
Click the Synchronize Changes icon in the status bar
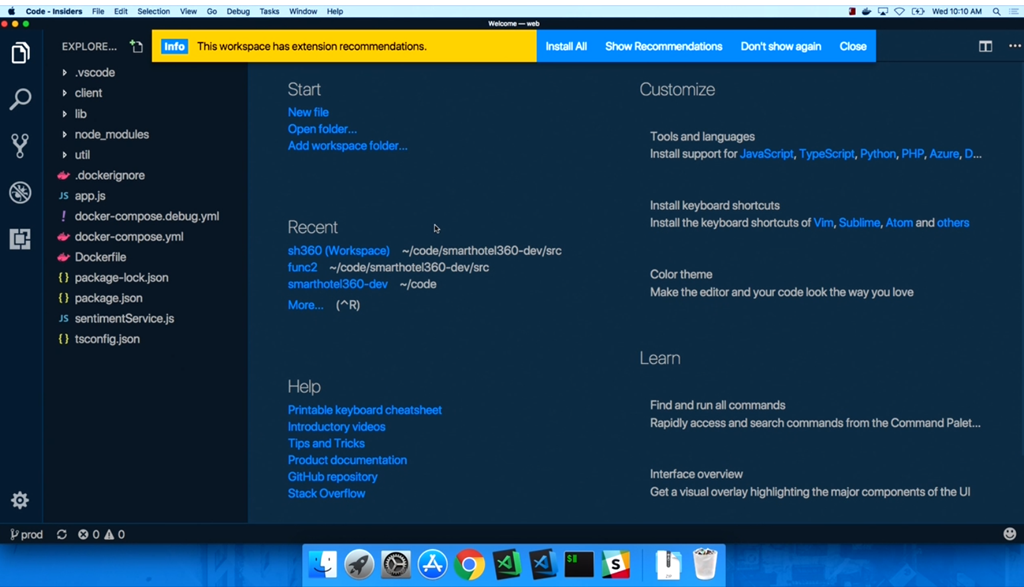click(62, 534)
